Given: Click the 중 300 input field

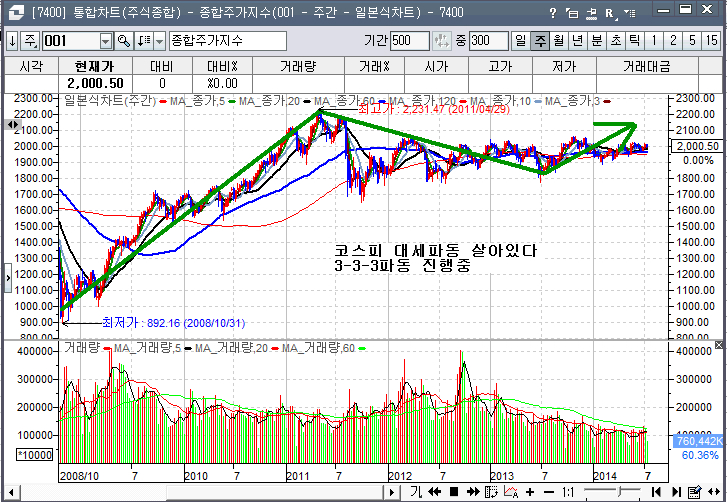Looking at the screenshot, I should tap(488, 41).
